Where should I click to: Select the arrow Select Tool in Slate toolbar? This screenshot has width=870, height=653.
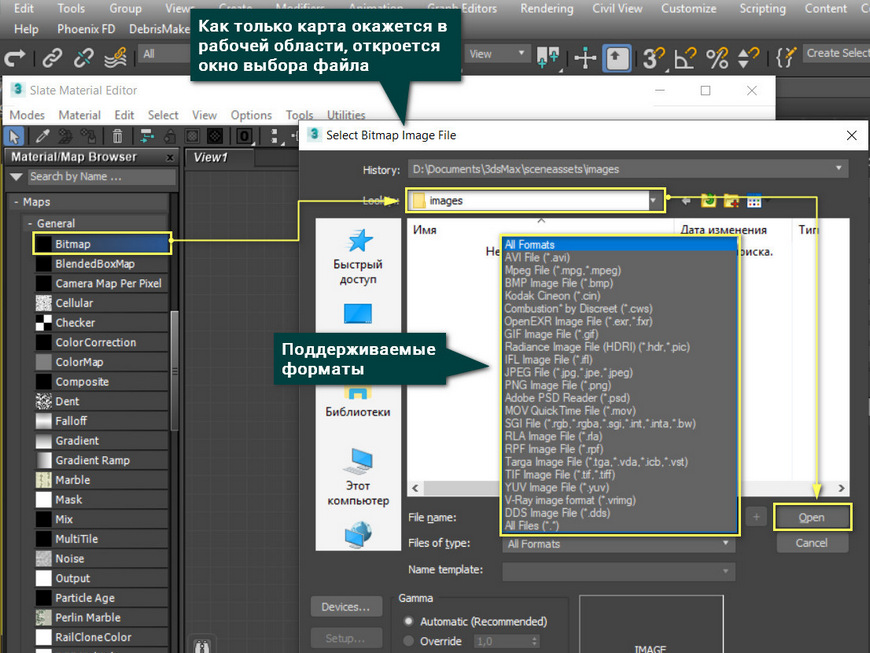pyautogui.click(x=13, y=135)
